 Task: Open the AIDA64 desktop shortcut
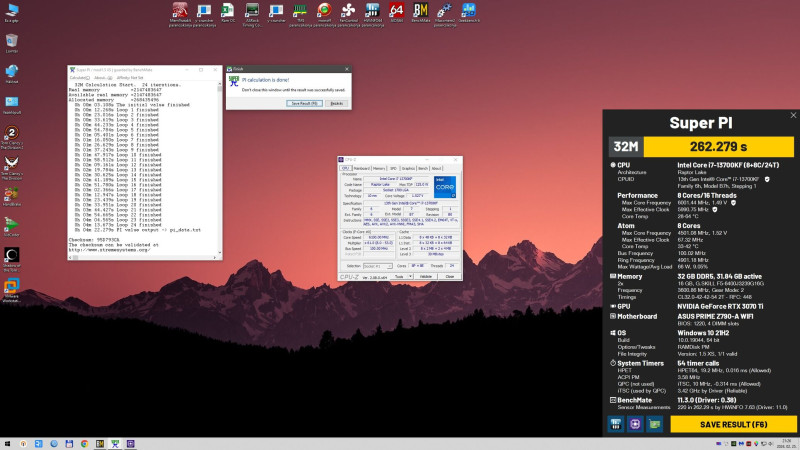pyautogui.click(x=396, y=13)
